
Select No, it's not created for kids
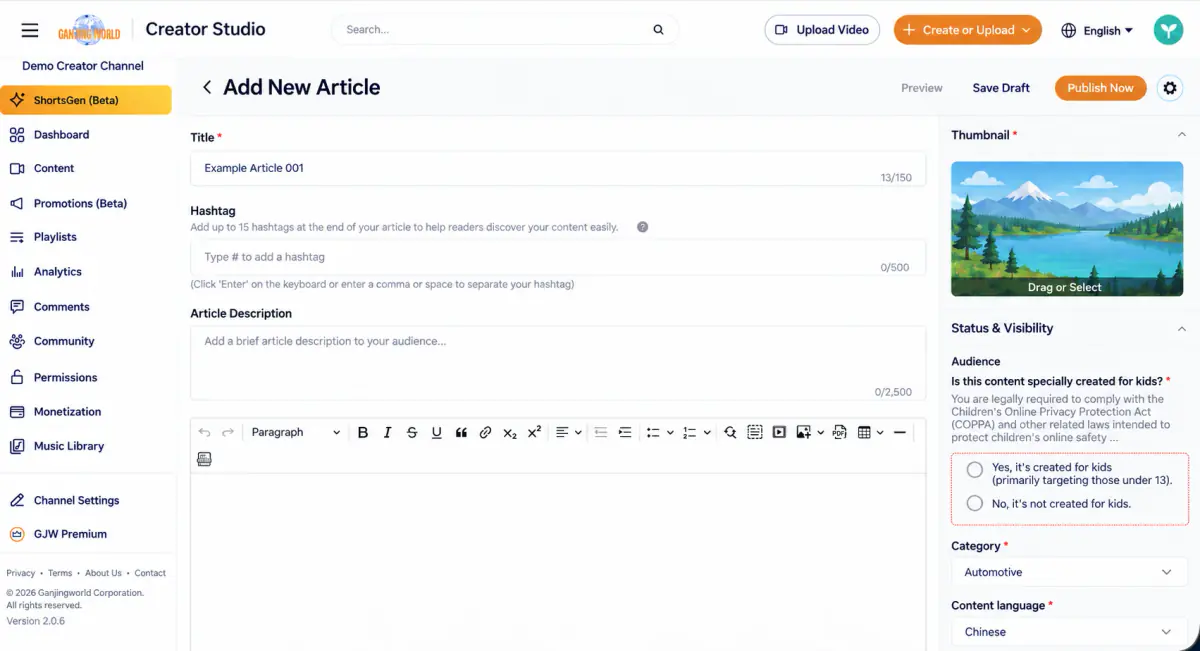[975, 503]
